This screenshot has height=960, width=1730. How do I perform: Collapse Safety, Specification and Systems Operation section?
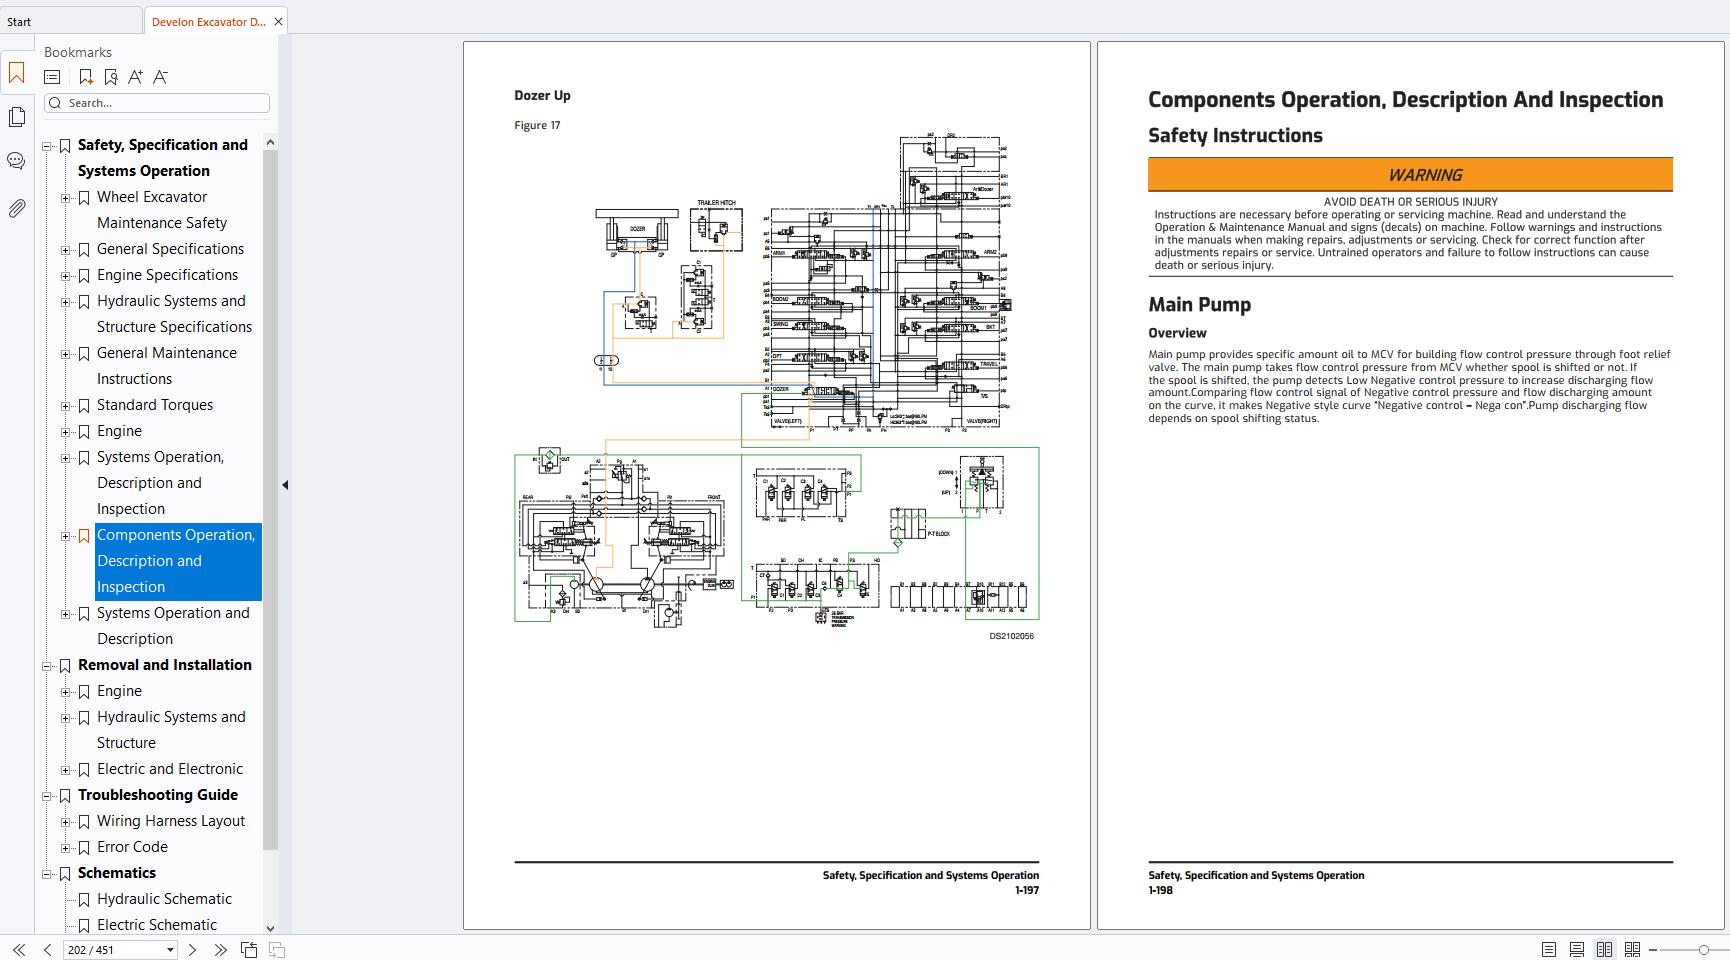tap(46, 146)
